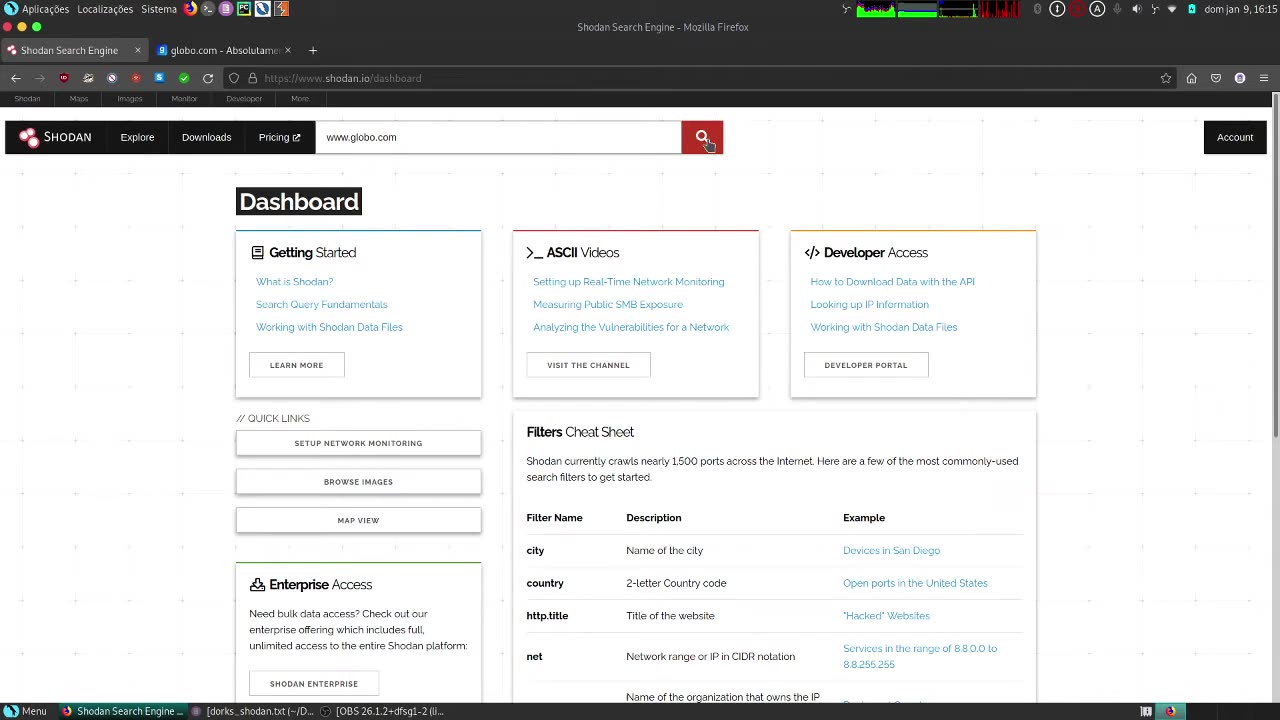This screenshot has width=1280, height=720.
Task: Click the profile avatar icon in Firefox toolbar
Action: (x=1240, y=78)
